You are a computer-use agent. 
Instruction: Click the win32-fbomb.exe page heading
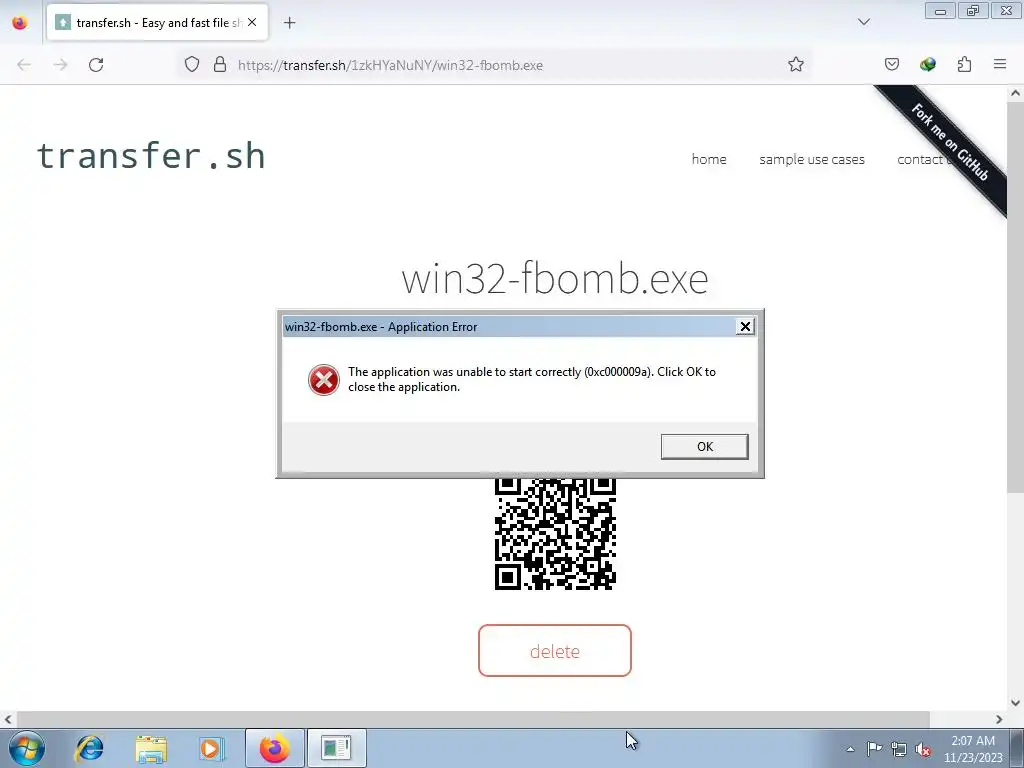click(554, 278)
